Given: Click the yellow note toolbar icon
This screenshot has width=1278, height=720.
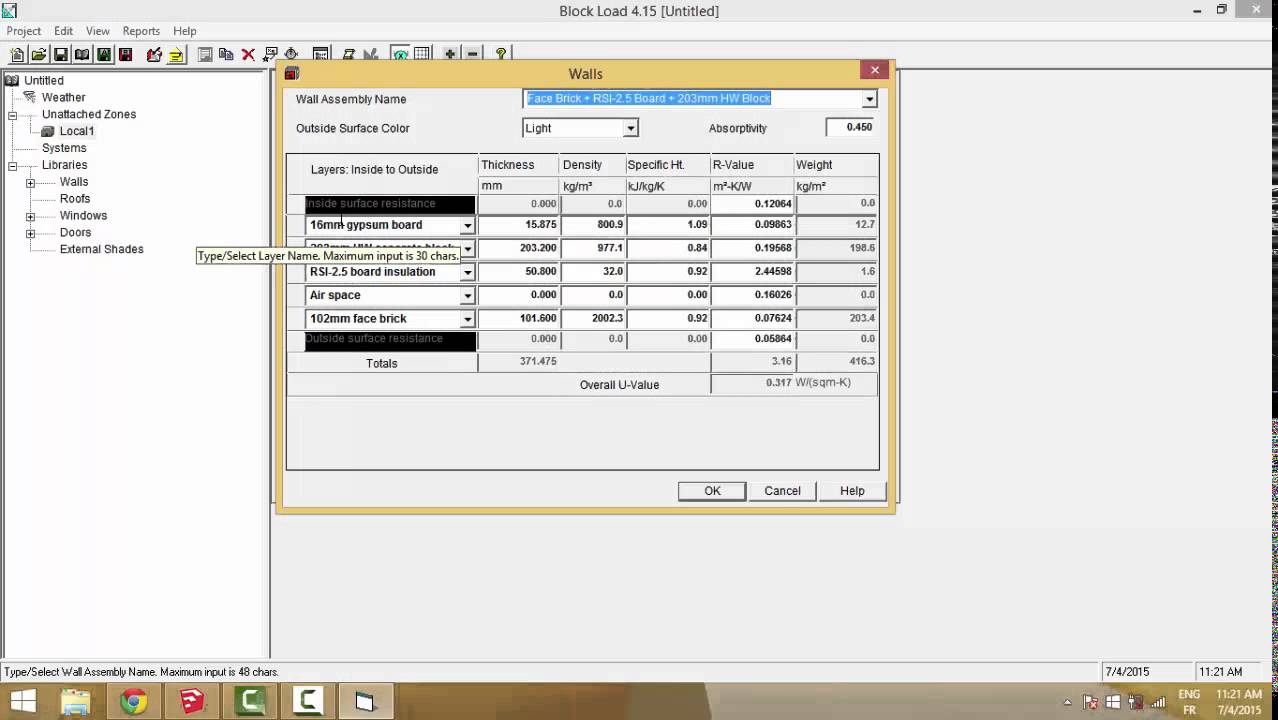Looking at the screenshot, I should coord(176,55).
